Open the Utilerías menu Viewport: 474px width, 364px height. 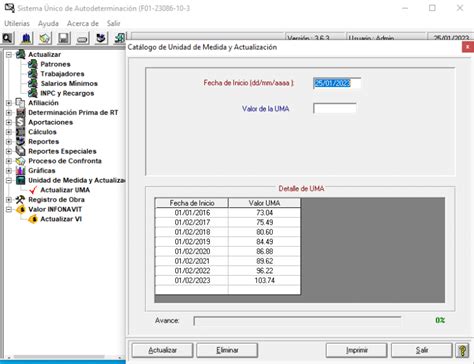click(x=17, y=23)
